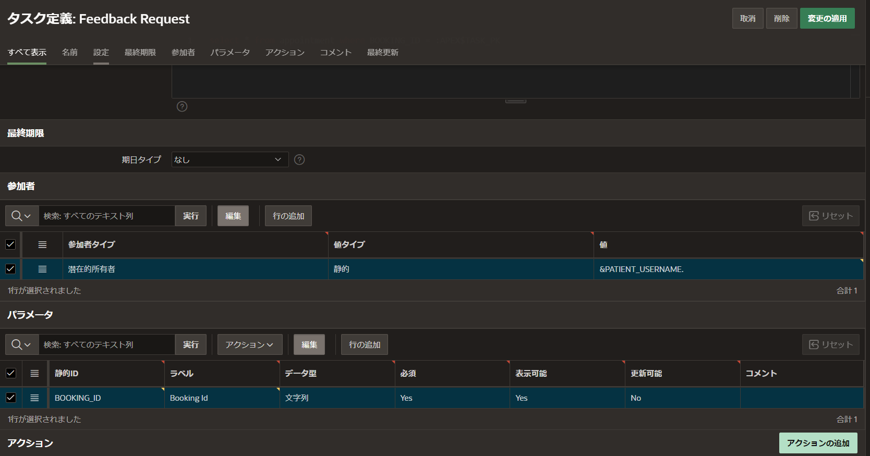The height and width of the screenshot is (456, 870).
Task: Switch to 参加者 tab
Action: (183, 52)
